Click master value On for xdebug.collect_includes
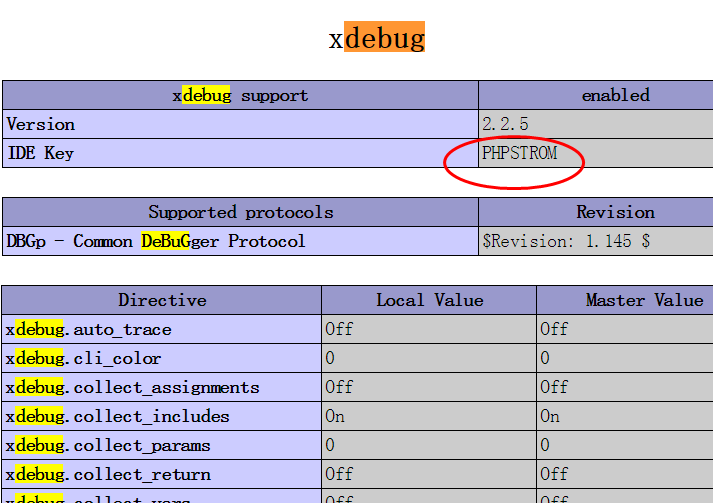713x503 pixels. coord(550,416)
